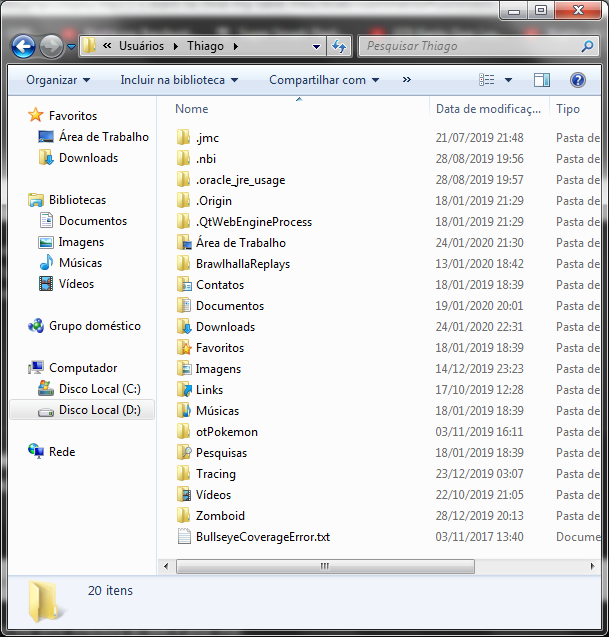The image size is (609, 637).
Task: Open the Compartilhar com menu
Action: pos(324,80)
